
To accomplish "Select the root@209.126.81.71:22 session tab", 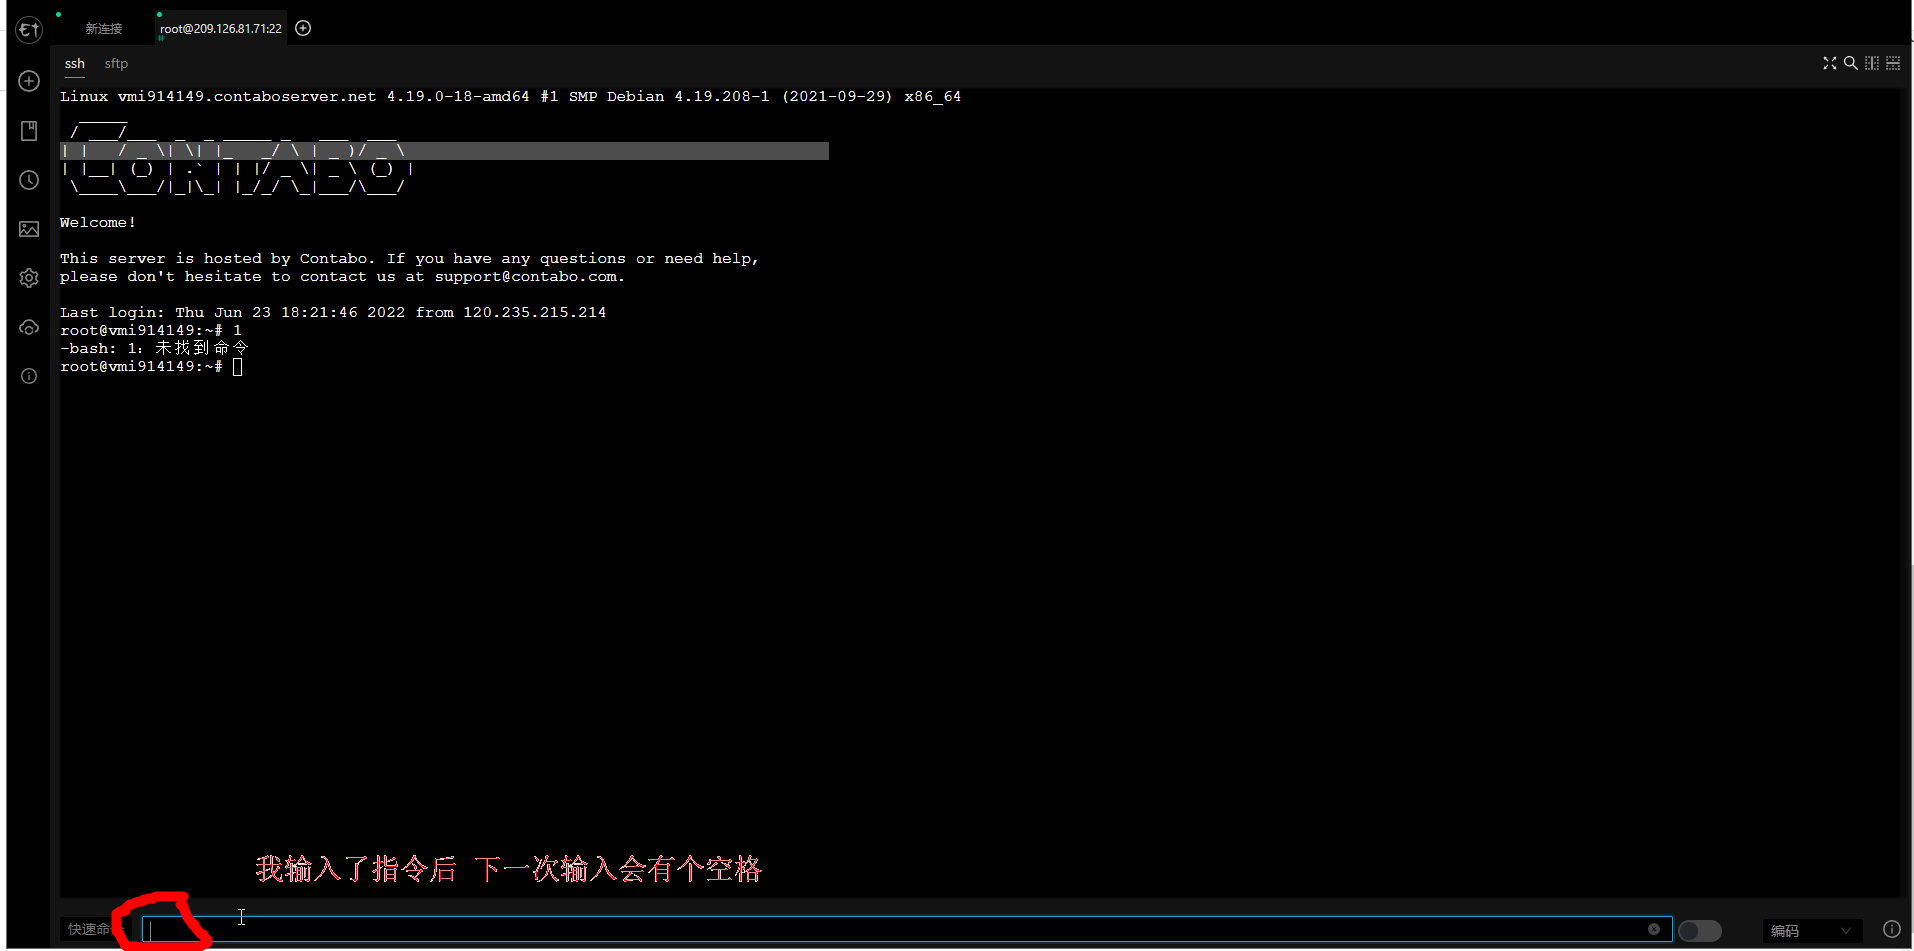I will coord(220,28).
